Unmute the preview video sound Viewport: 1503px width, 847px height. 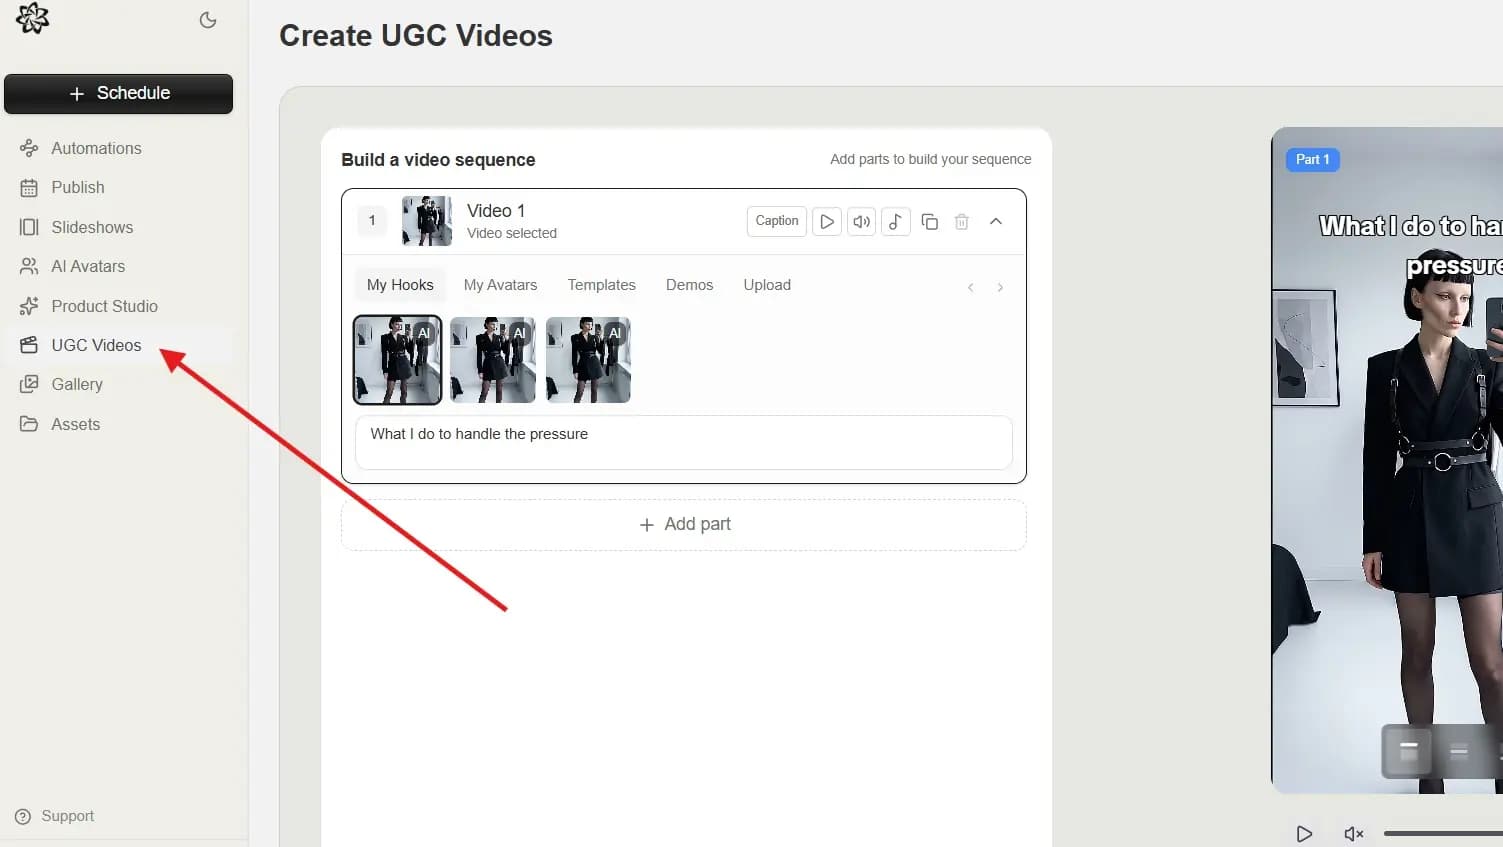coord(1353,834)
